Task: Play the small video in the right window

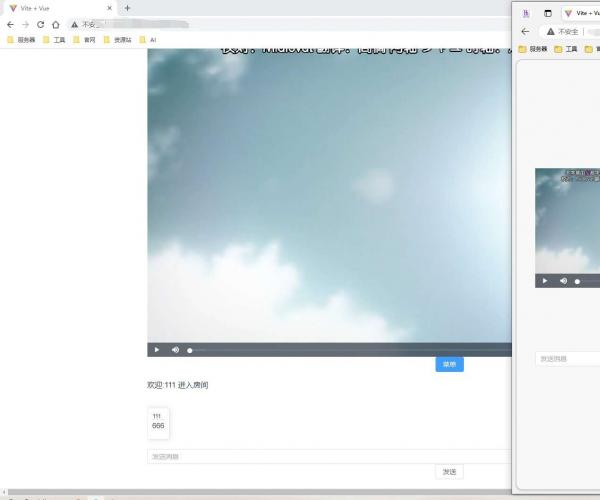Action: pyautogui.click(x=545, y=281)
